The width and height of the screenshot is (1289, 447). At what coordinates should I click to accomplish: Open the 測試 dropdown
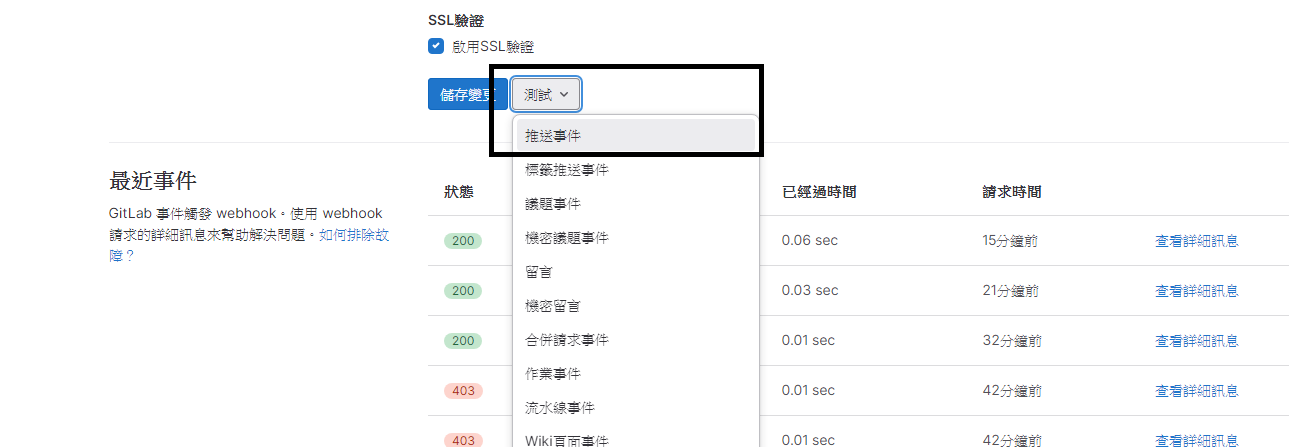[546, 94]
